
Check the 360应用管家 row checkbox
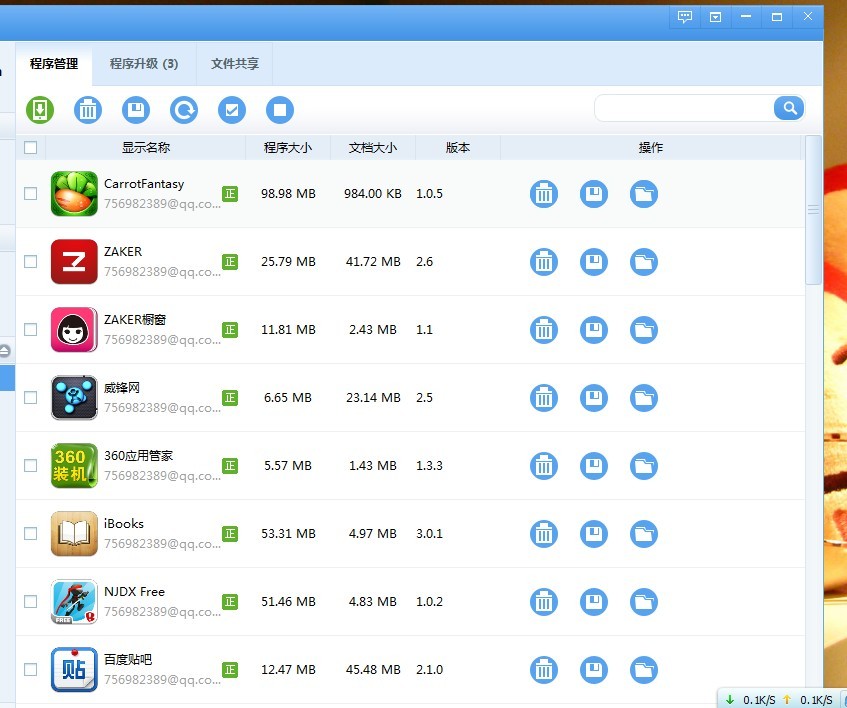(x=31, y=466)
